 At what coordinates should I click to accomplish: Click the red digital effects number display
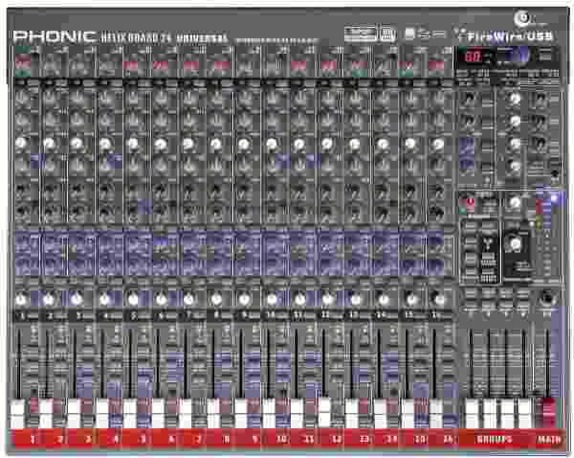coord(472,57)
